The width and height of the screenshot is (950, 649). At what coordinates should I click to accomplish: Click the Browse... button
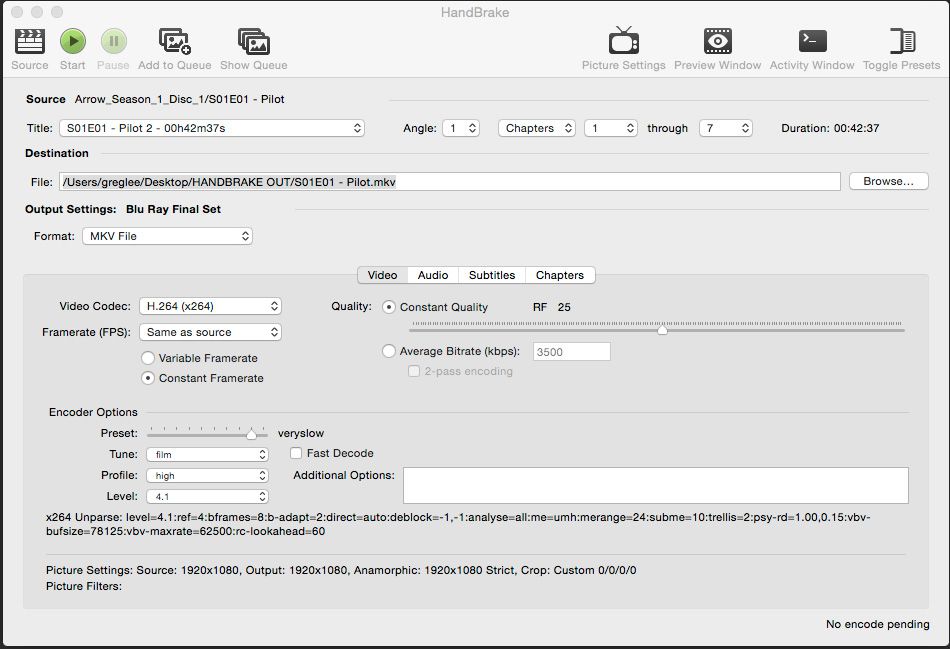click(888, 181)
